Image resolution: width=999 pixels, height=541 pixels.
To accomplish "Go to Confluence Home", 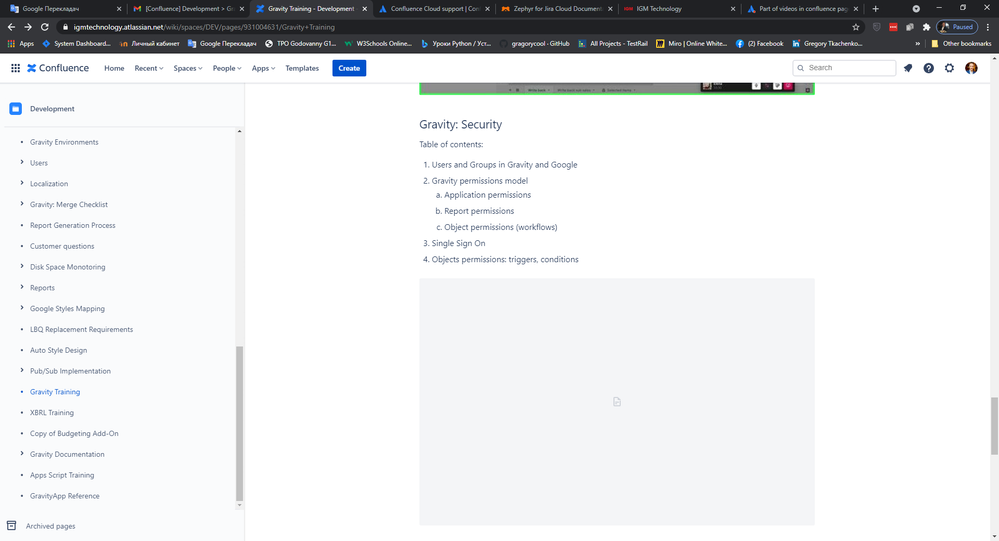I will click(x=114, y=68).
